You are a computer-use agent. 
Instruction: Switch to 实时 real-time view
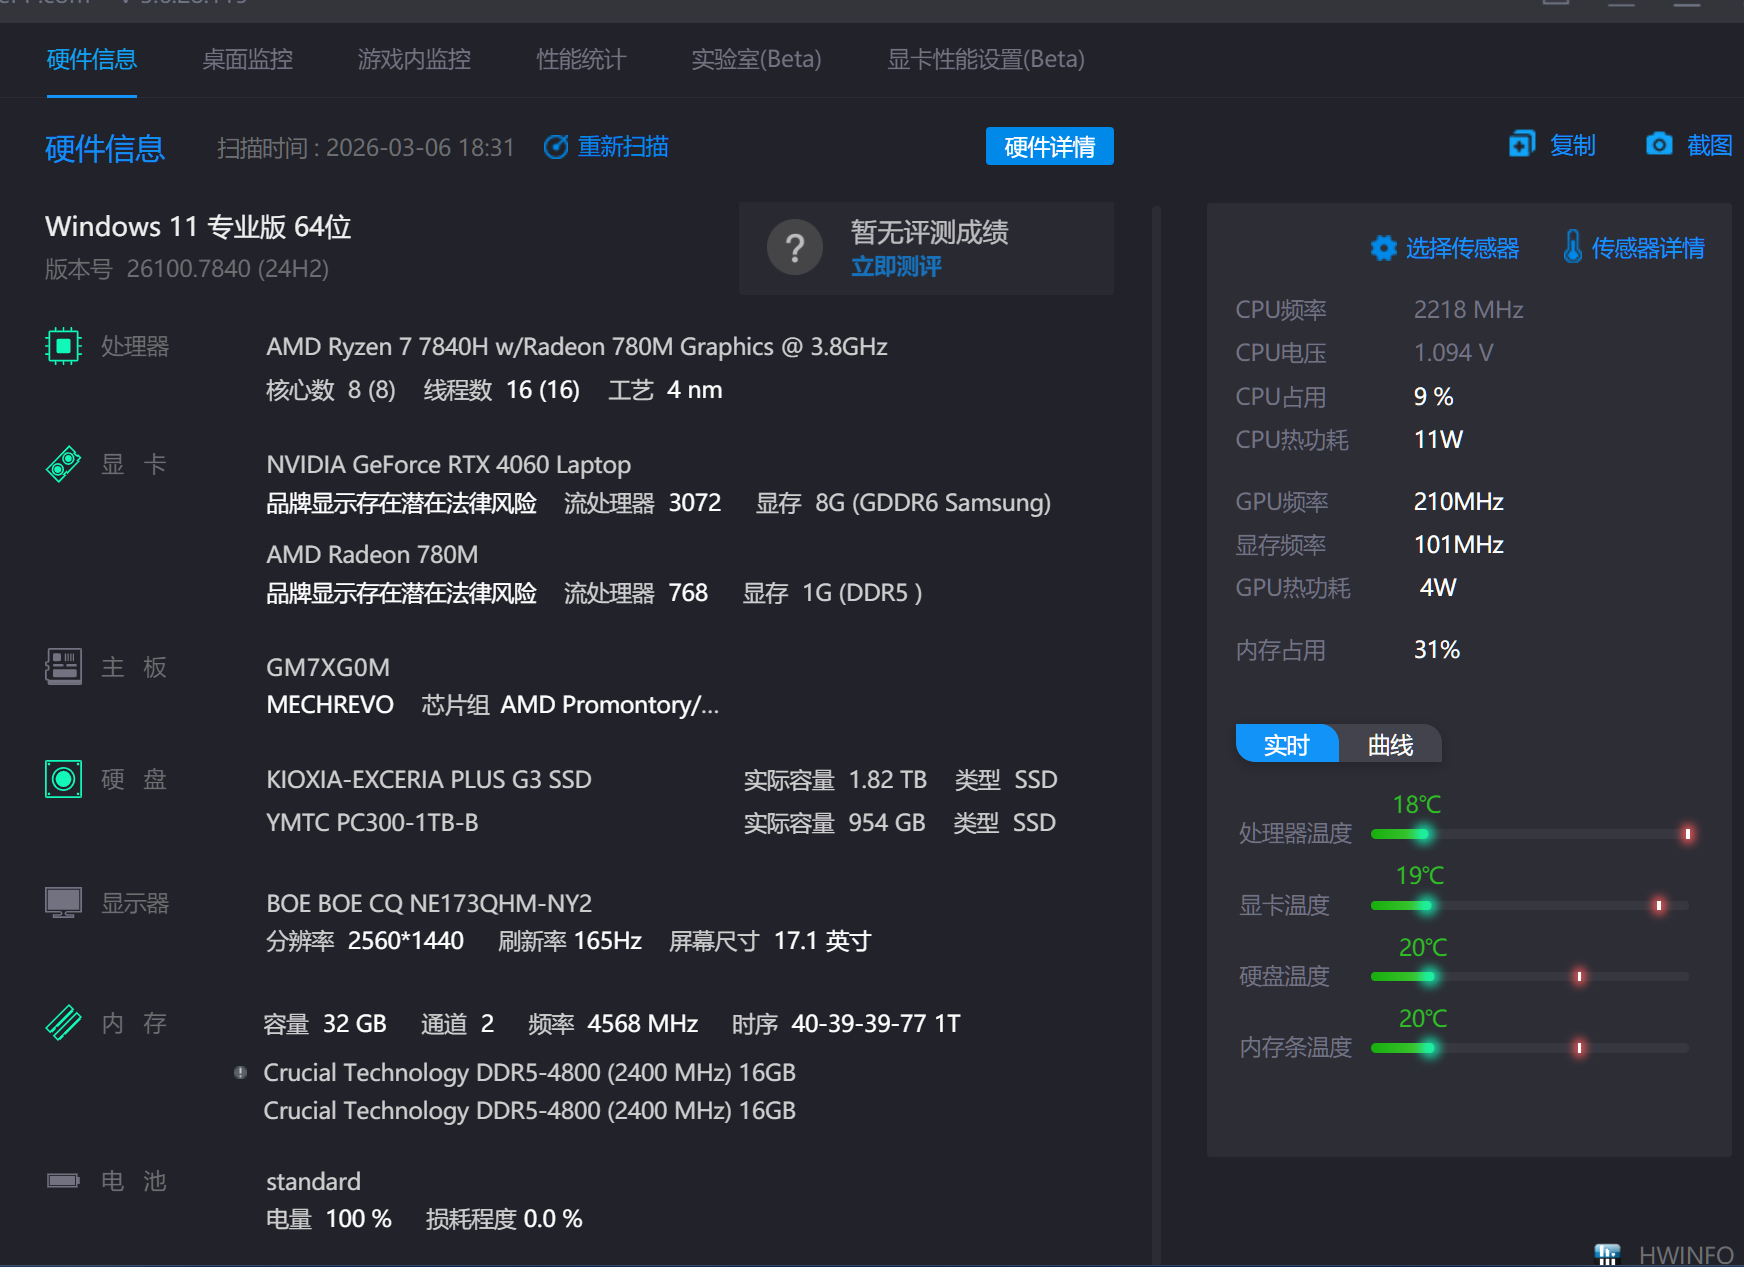1286,745
